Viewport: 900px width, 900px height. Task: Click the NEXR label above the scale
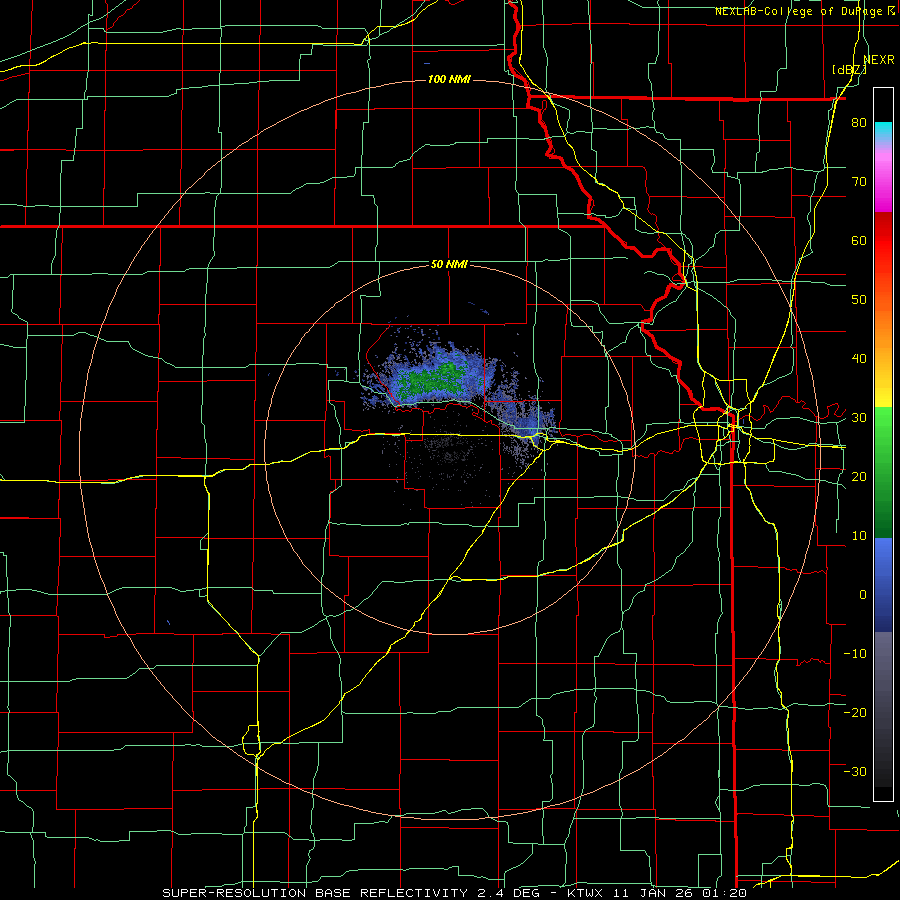click(879, 60)
